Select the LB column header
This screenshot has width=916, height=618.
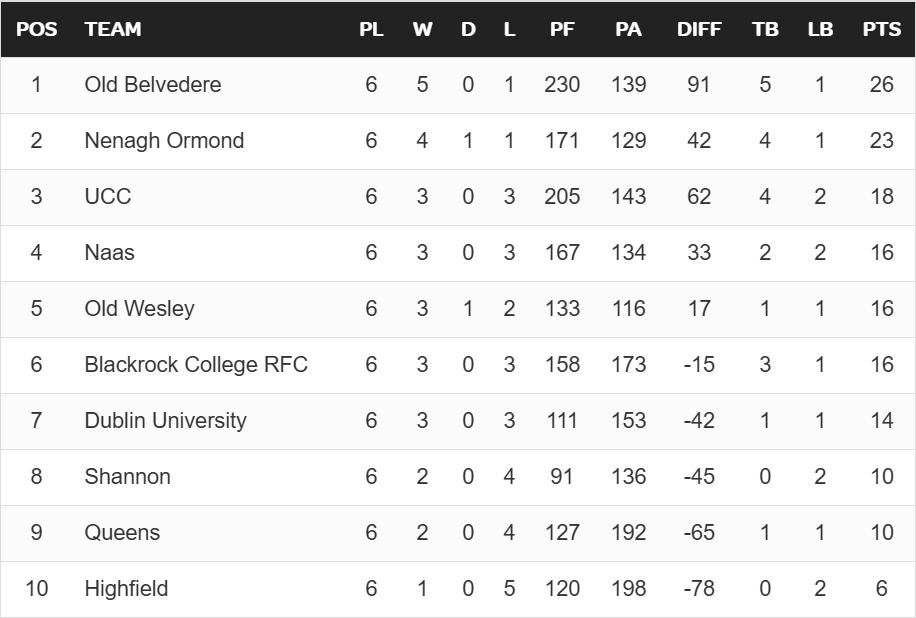pos(820,29)
